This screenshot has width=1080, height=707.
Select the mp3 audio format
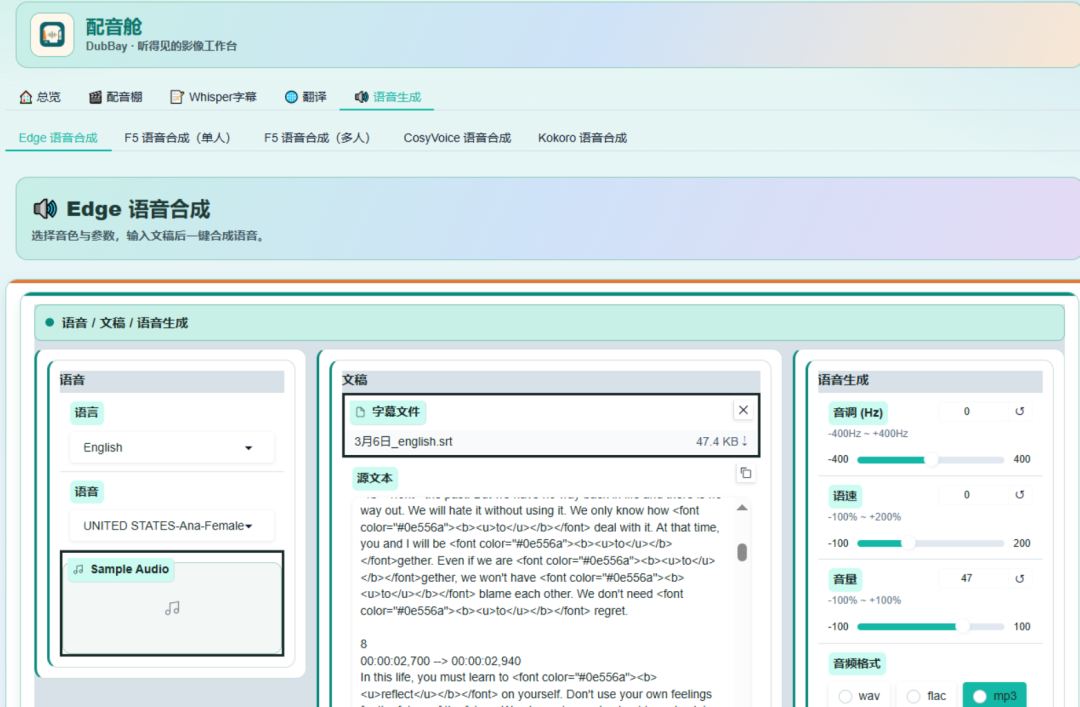point(995,695)
